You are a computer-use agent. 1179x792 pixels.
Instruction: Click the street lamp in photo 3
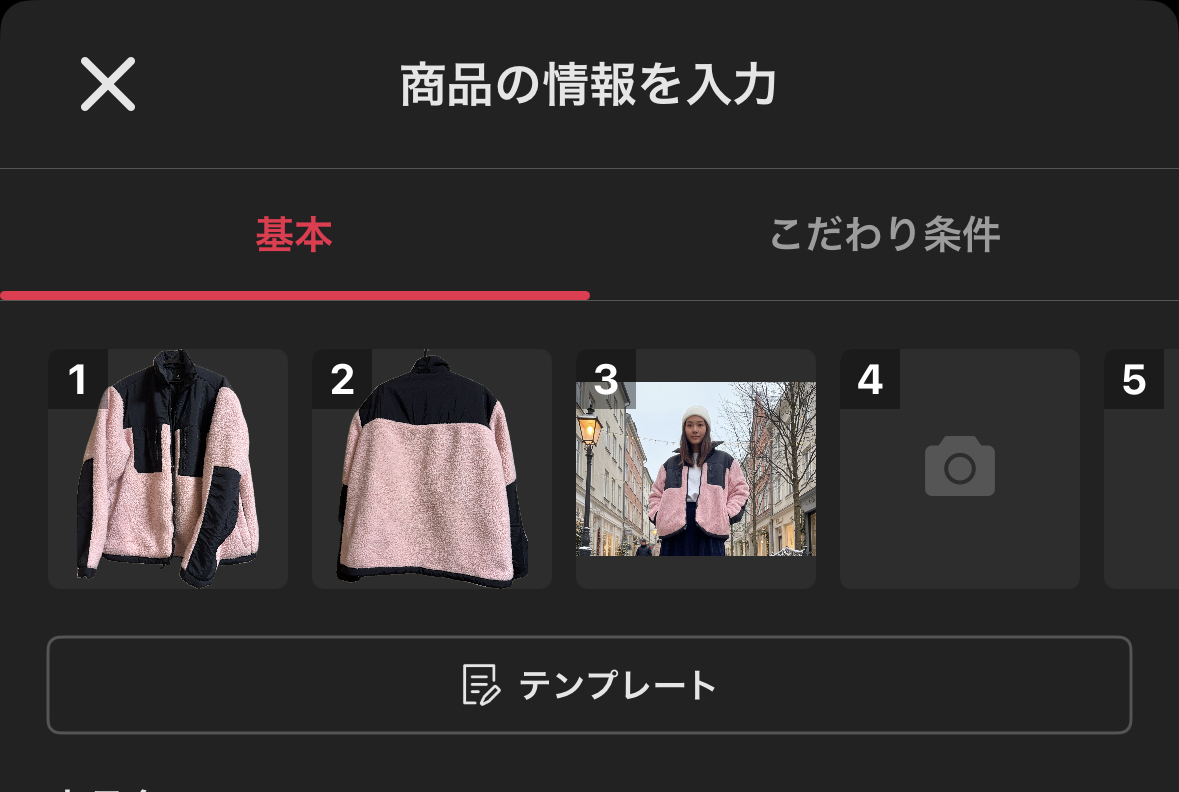(x=589, y=466)
